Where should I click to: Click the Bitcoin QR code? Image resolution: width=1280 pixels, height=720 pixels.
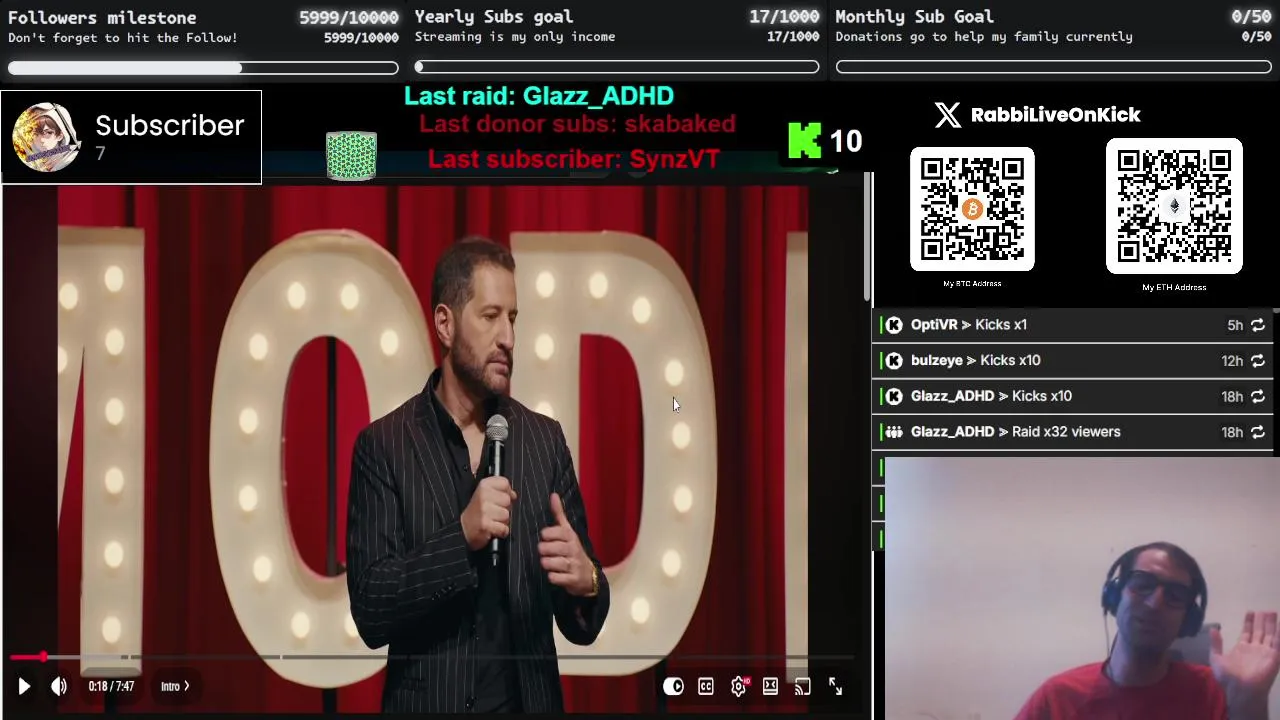[x=972, y=209]
